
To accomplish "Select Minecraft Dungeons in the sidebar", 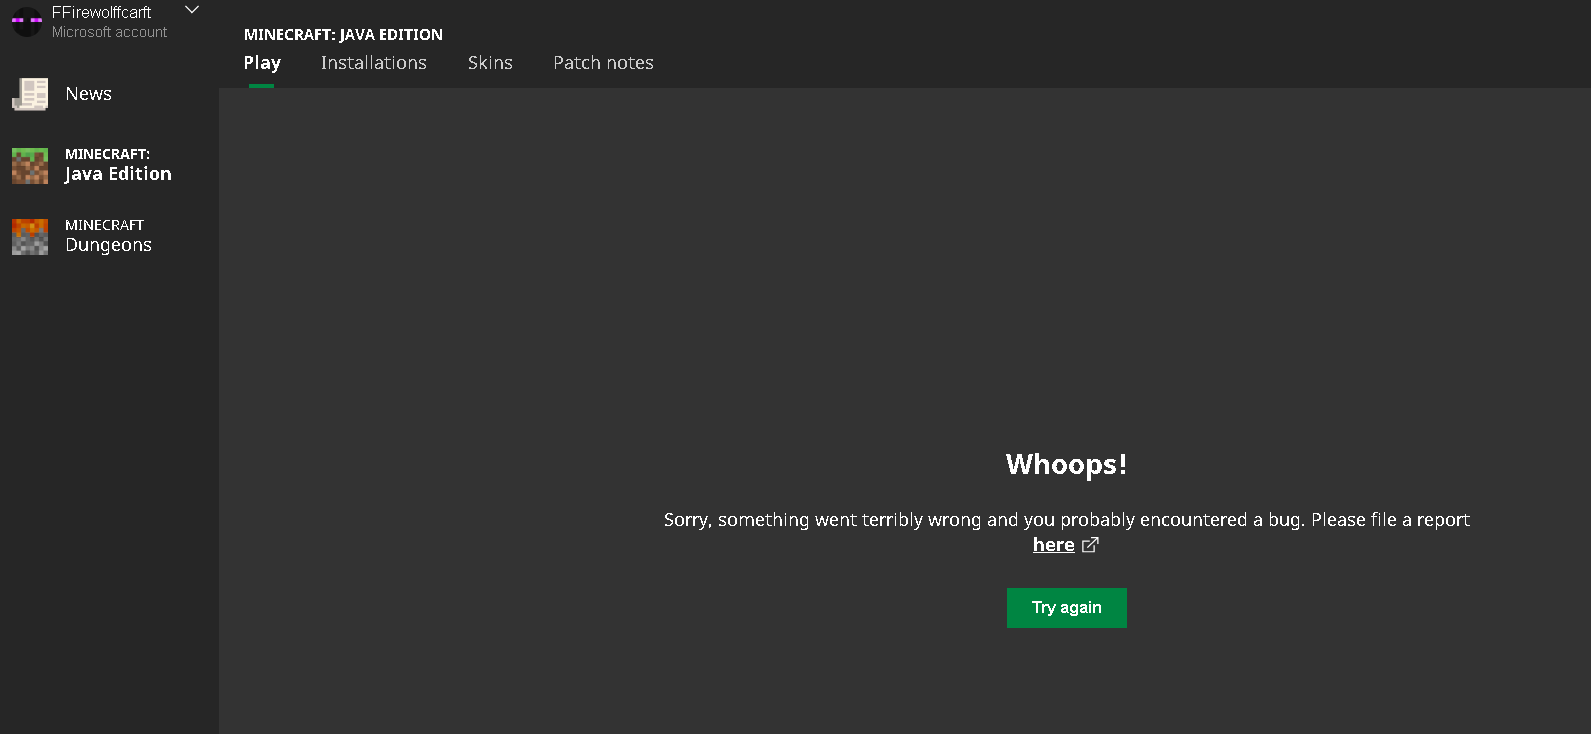I will pyautogui.click(x=109, y=236).
